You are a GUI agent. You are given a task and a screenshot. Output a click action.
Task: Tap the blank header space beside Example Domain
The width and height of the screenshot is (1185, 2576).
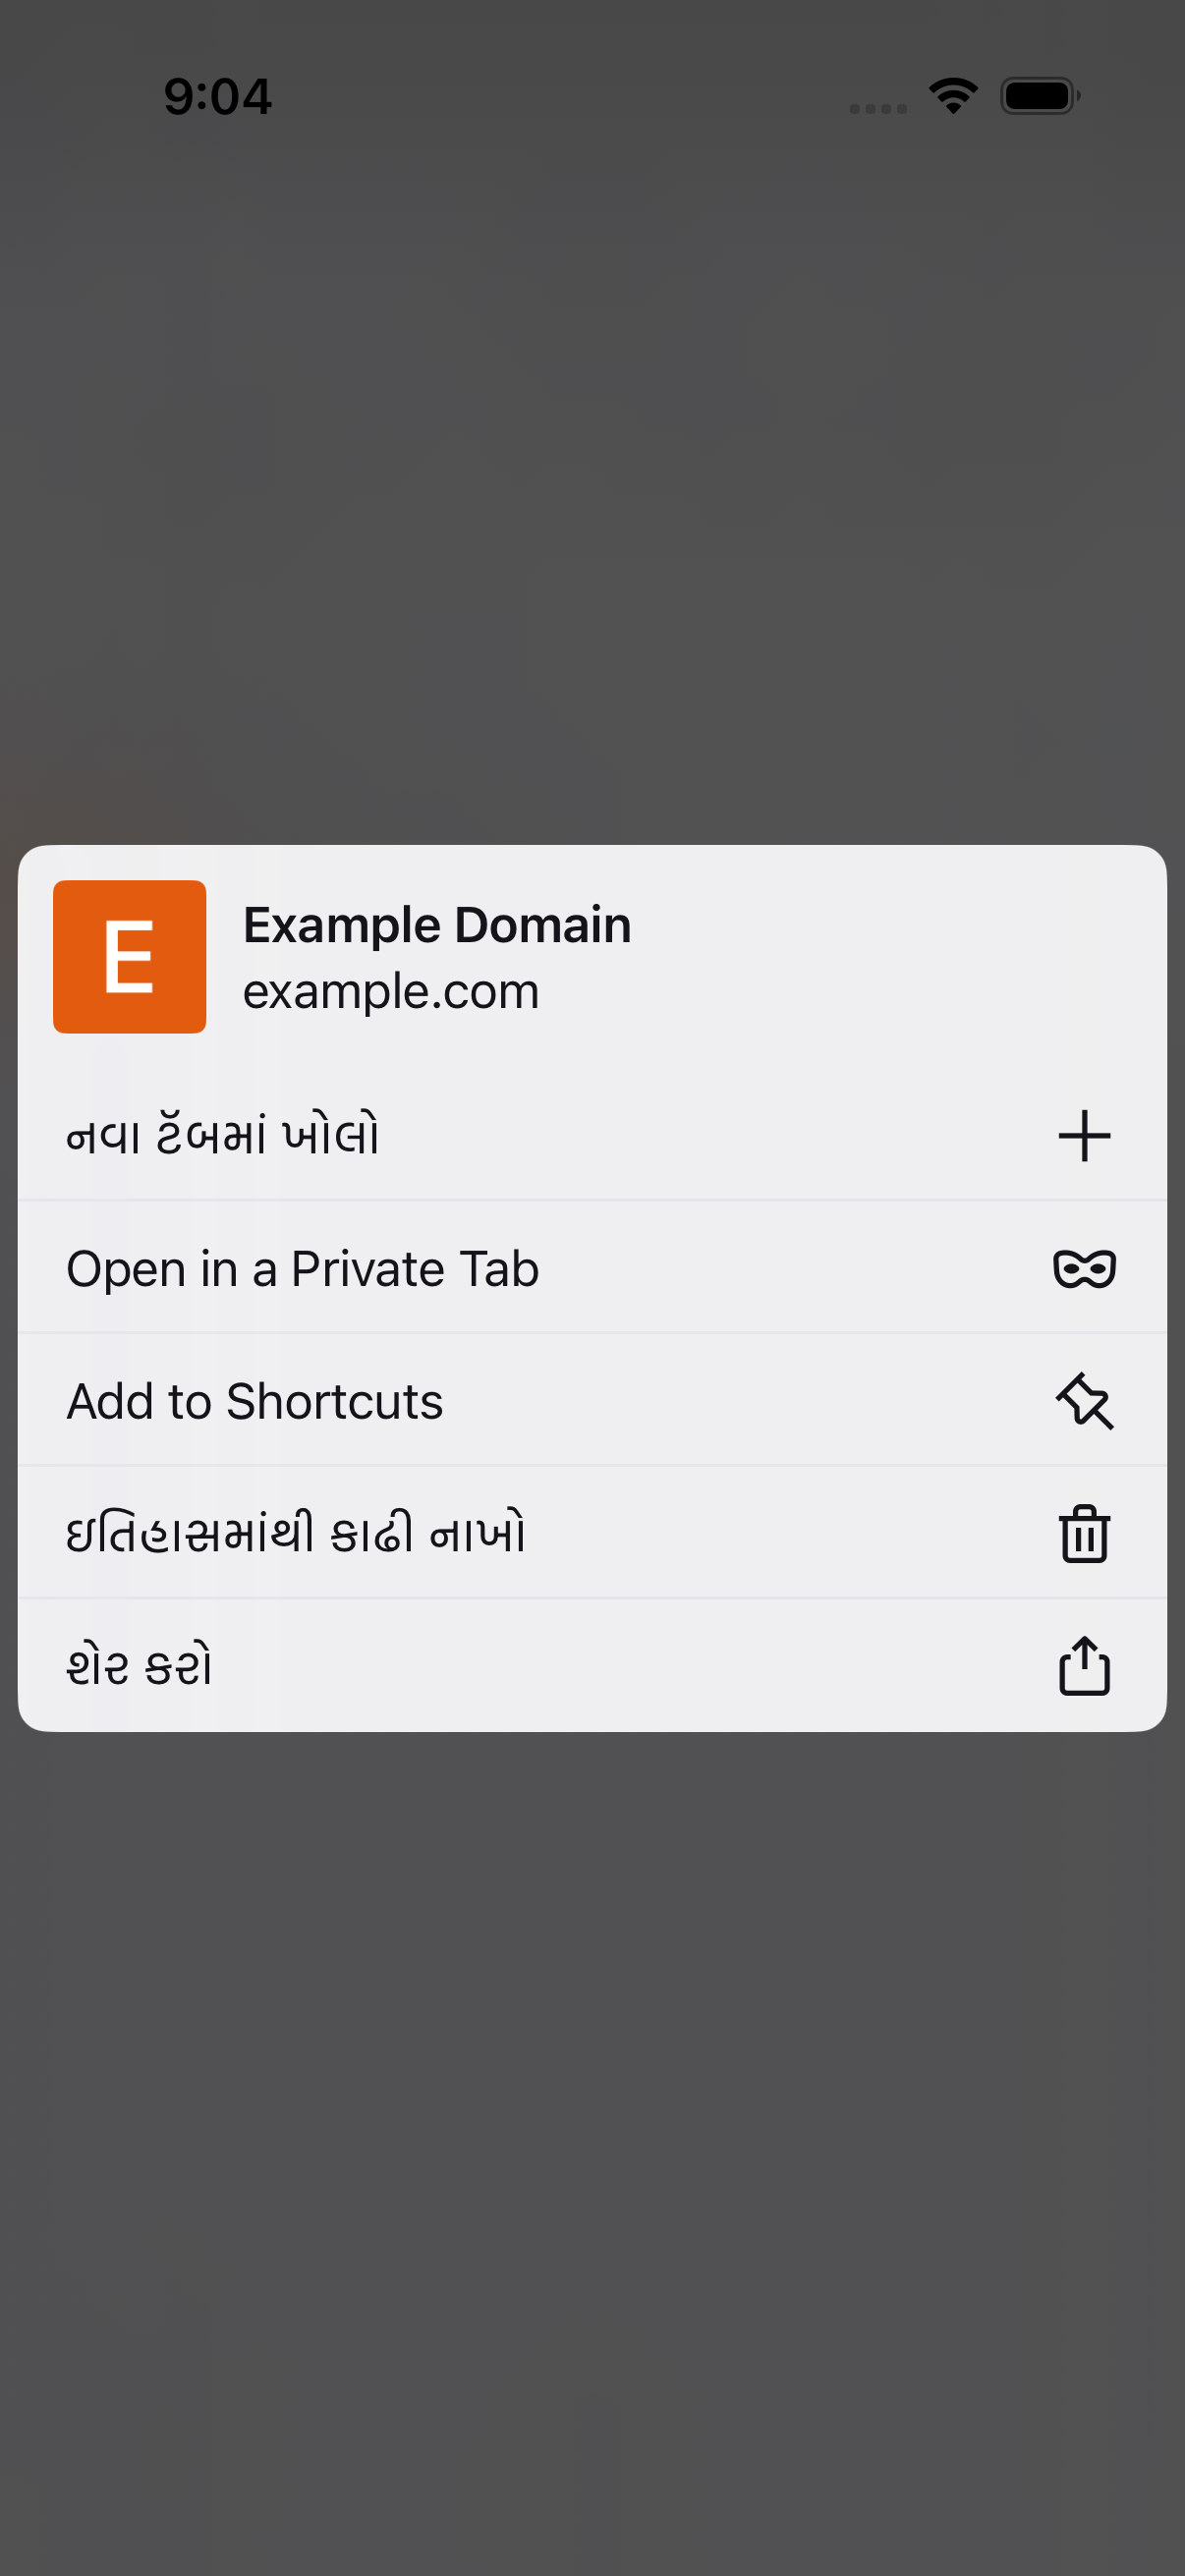900,956
